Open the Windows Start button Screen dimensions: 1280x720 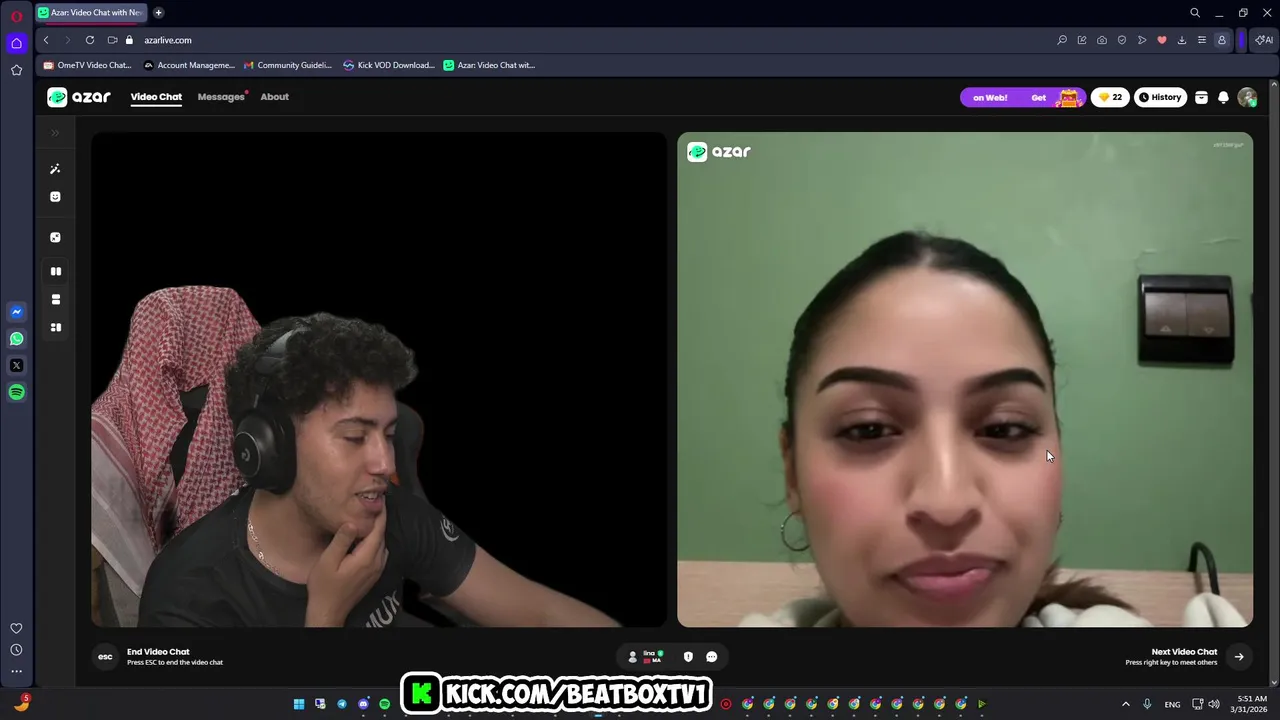(x=299, y=704)
